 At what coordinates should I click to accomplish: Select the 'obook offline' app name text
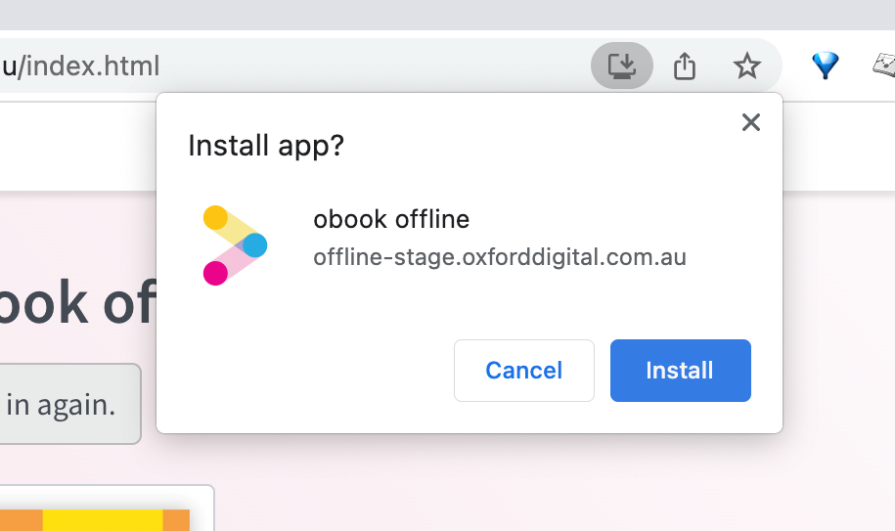(391, 219)
